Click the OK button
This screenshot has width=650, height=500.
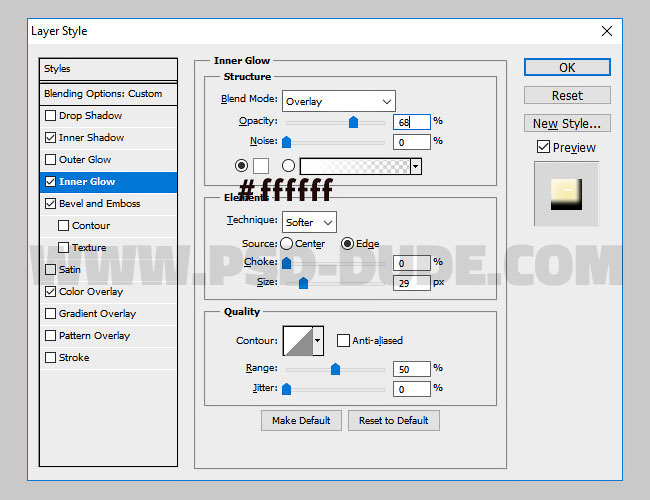pos(567,67)
